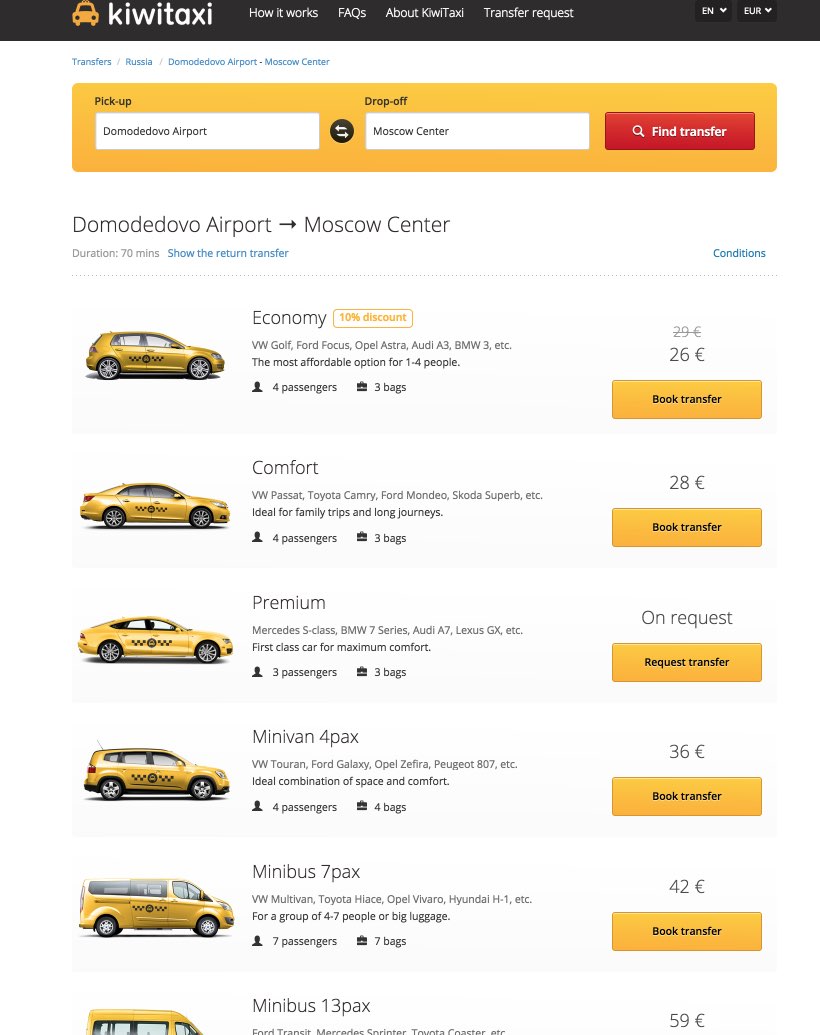Image resolution: width=820 pixels, height=1035 pixels.
Task: Open the Transfer request page
Action: pos(528,13)
